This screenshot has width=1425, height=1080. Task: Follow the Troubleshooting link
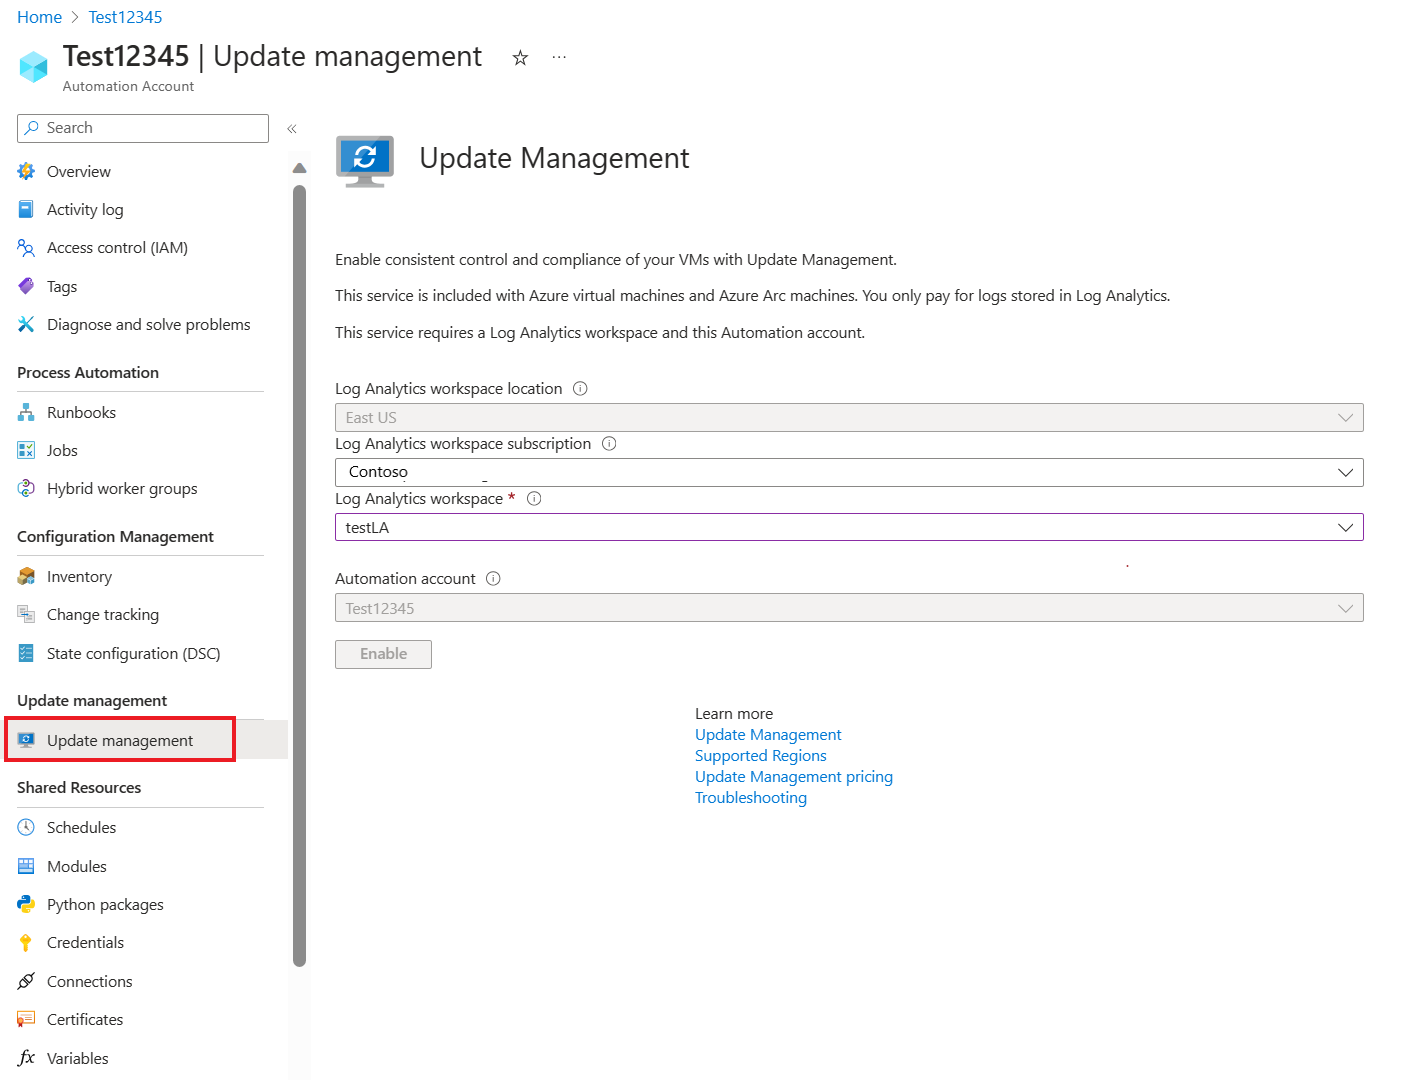[x=751, y=797]
